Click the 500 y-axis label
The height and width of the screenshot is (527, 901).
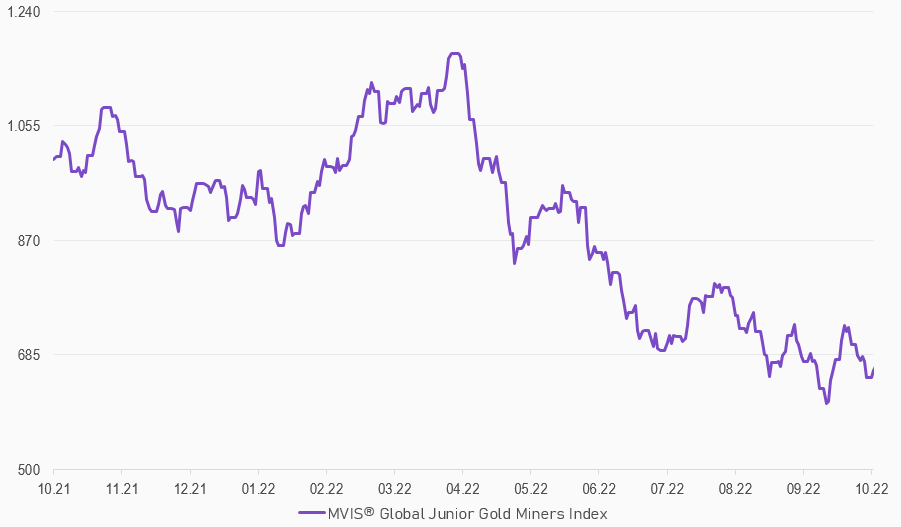coord(28,469)
